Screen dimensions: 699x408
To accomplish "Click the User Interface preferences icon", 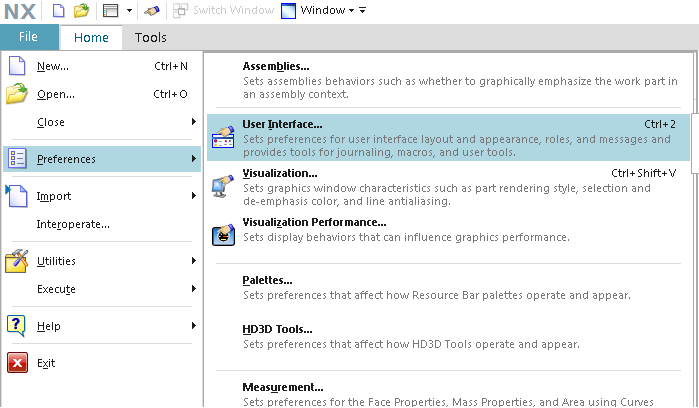I will (x=223, y=137).
